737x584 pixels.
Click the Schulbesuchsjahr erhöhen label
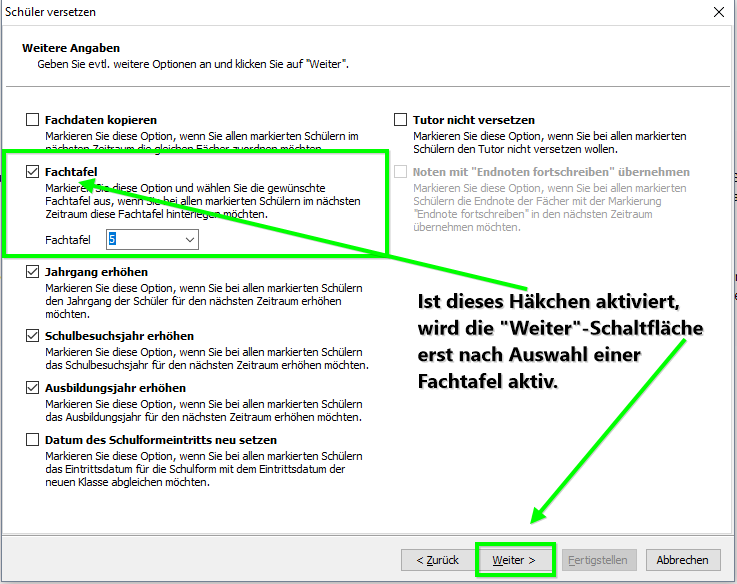click(x=119, y=336)
